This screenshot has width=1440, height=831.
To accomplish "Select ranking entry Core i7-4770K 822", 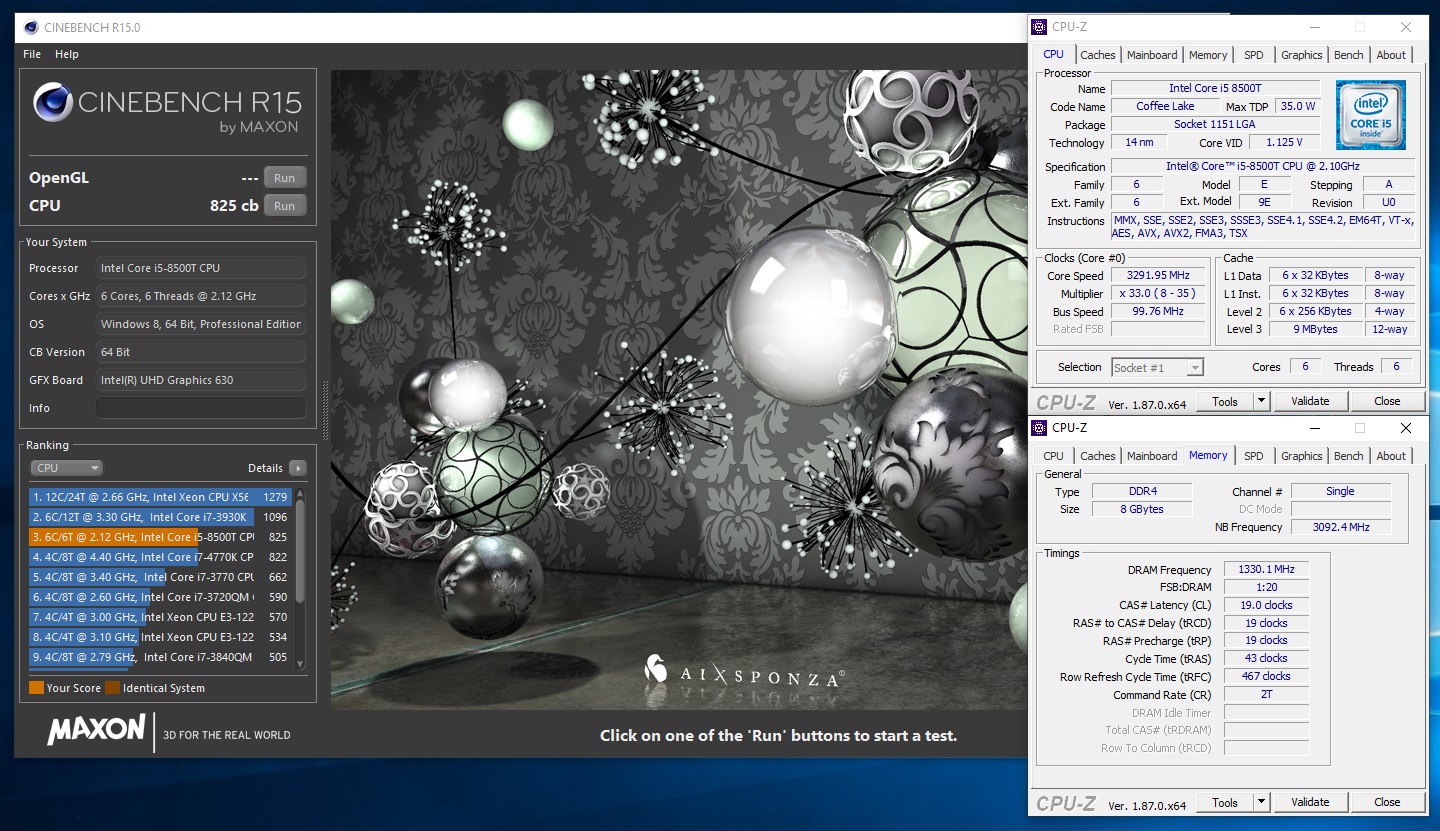I will point(160,557).
